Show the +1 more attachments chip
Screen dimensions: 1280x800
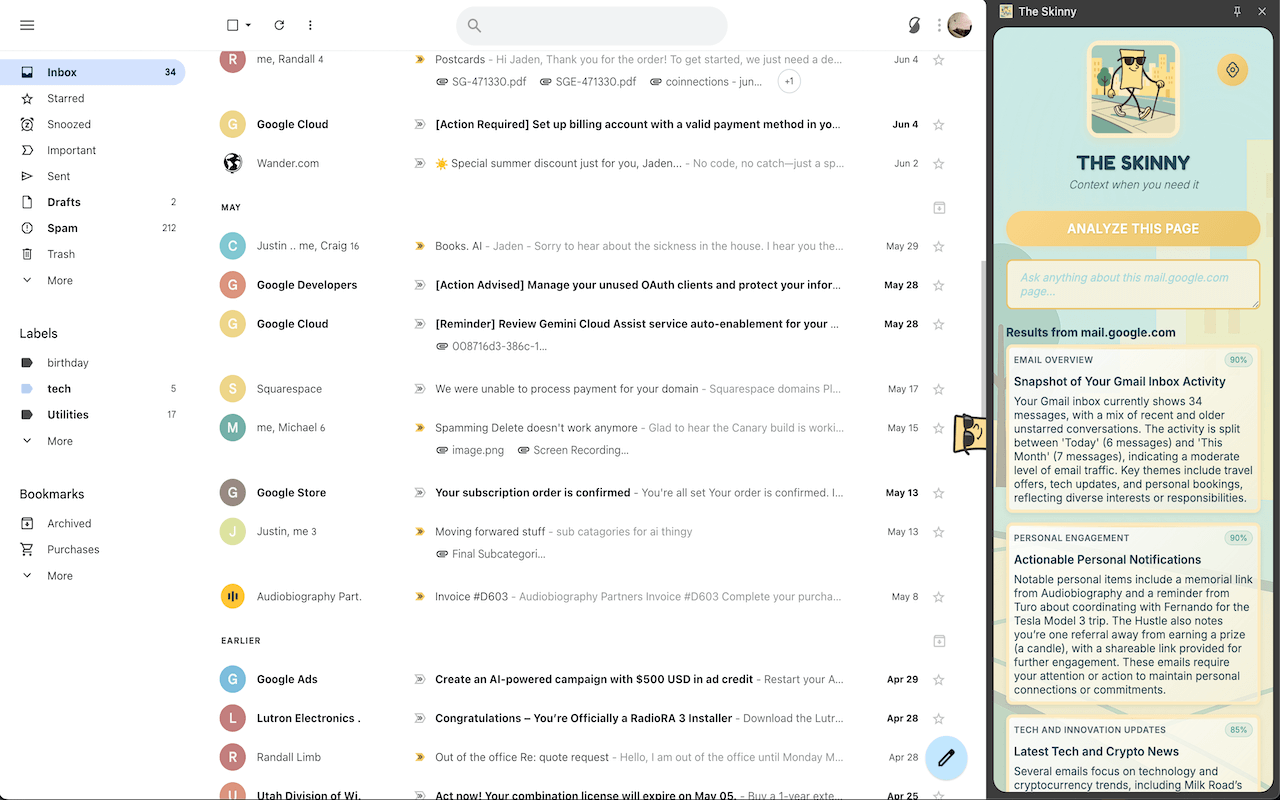(x=789, y=81)
